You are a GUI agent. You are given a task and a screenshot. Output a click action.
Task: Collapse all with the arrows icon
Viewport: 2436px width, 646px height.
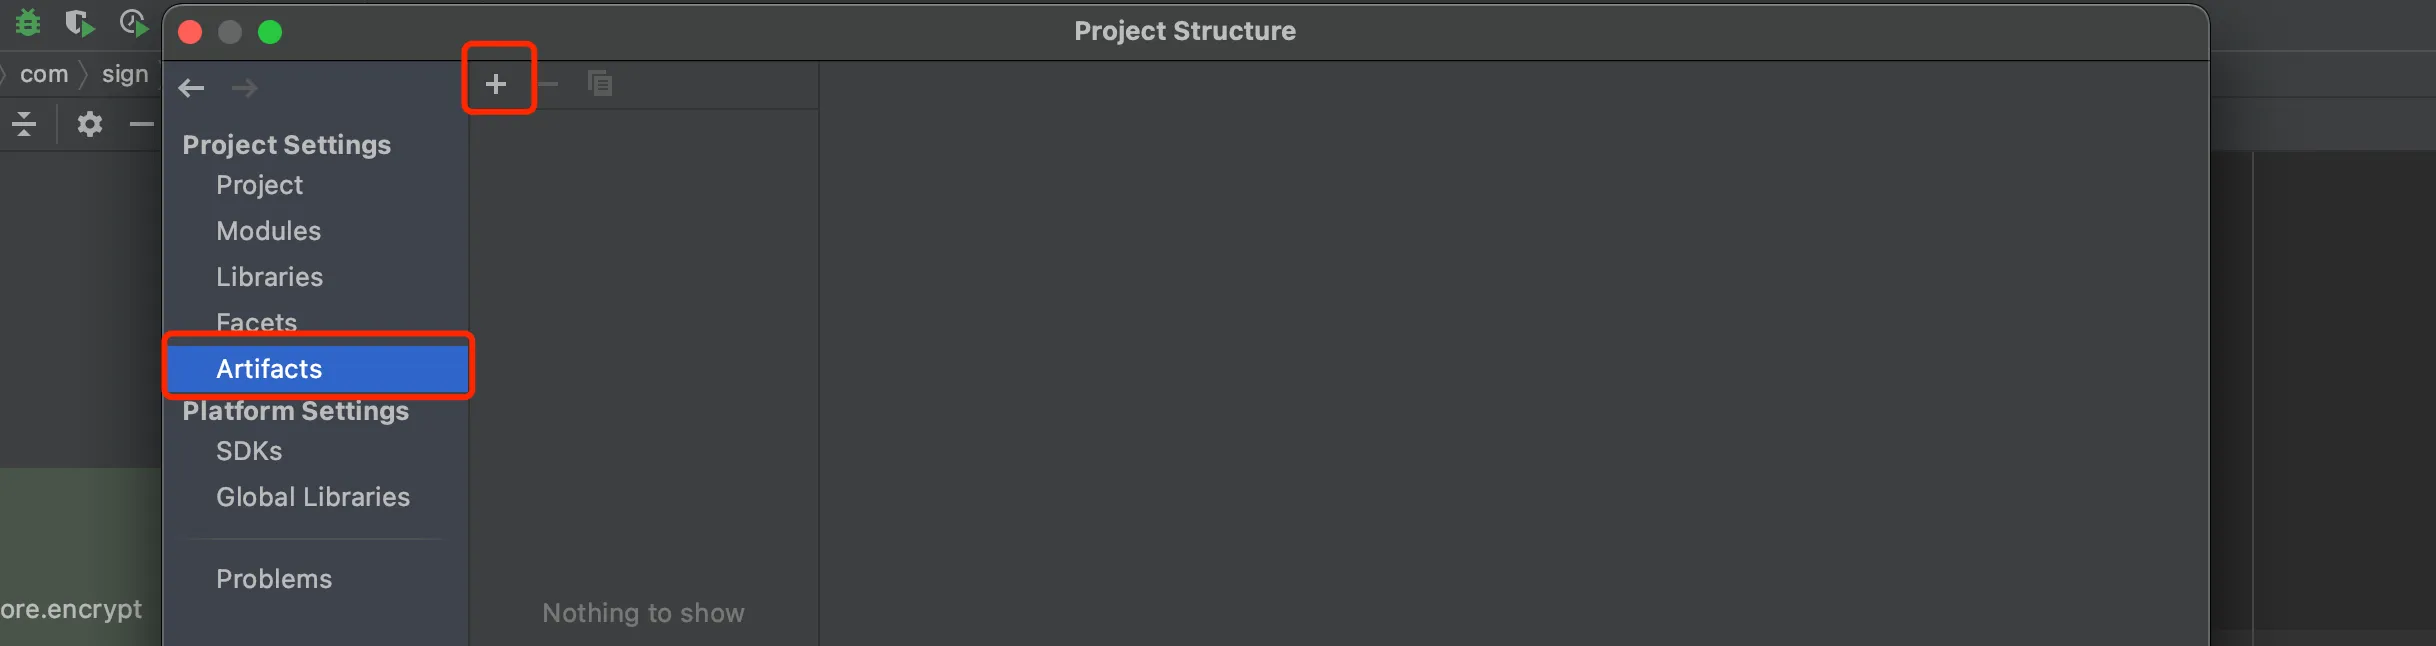pos(24,124)
